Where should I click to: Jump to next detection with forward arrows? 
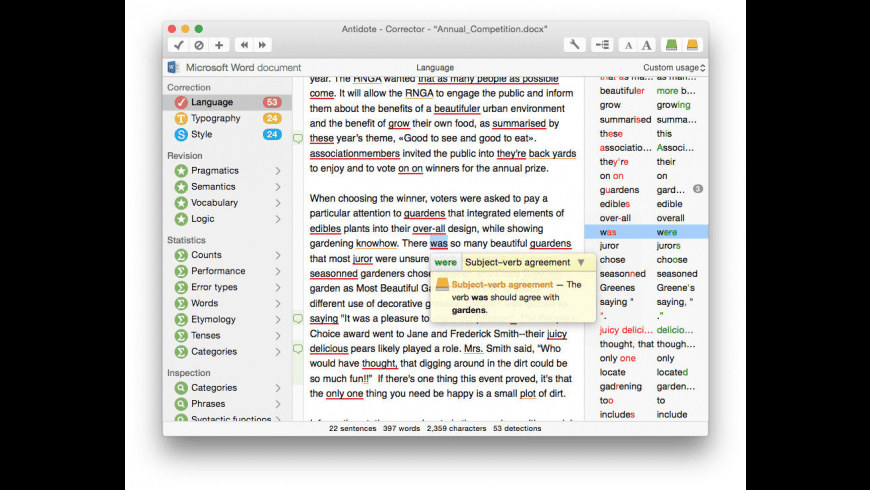[x=262, y=45]
